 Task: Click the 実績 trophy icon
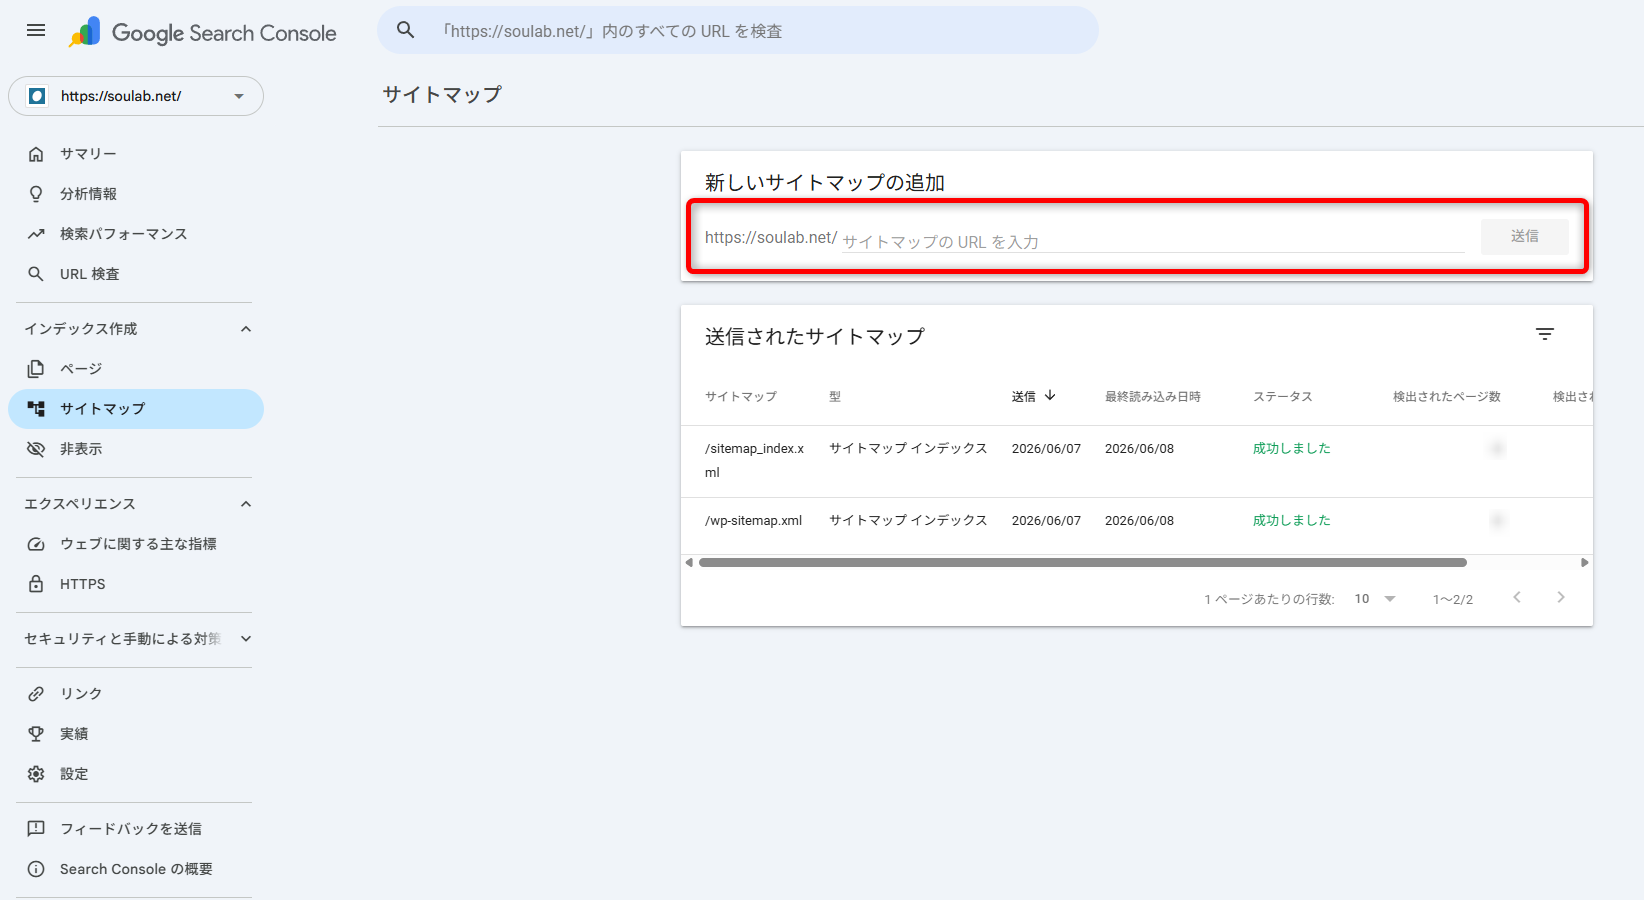point(36,734)
